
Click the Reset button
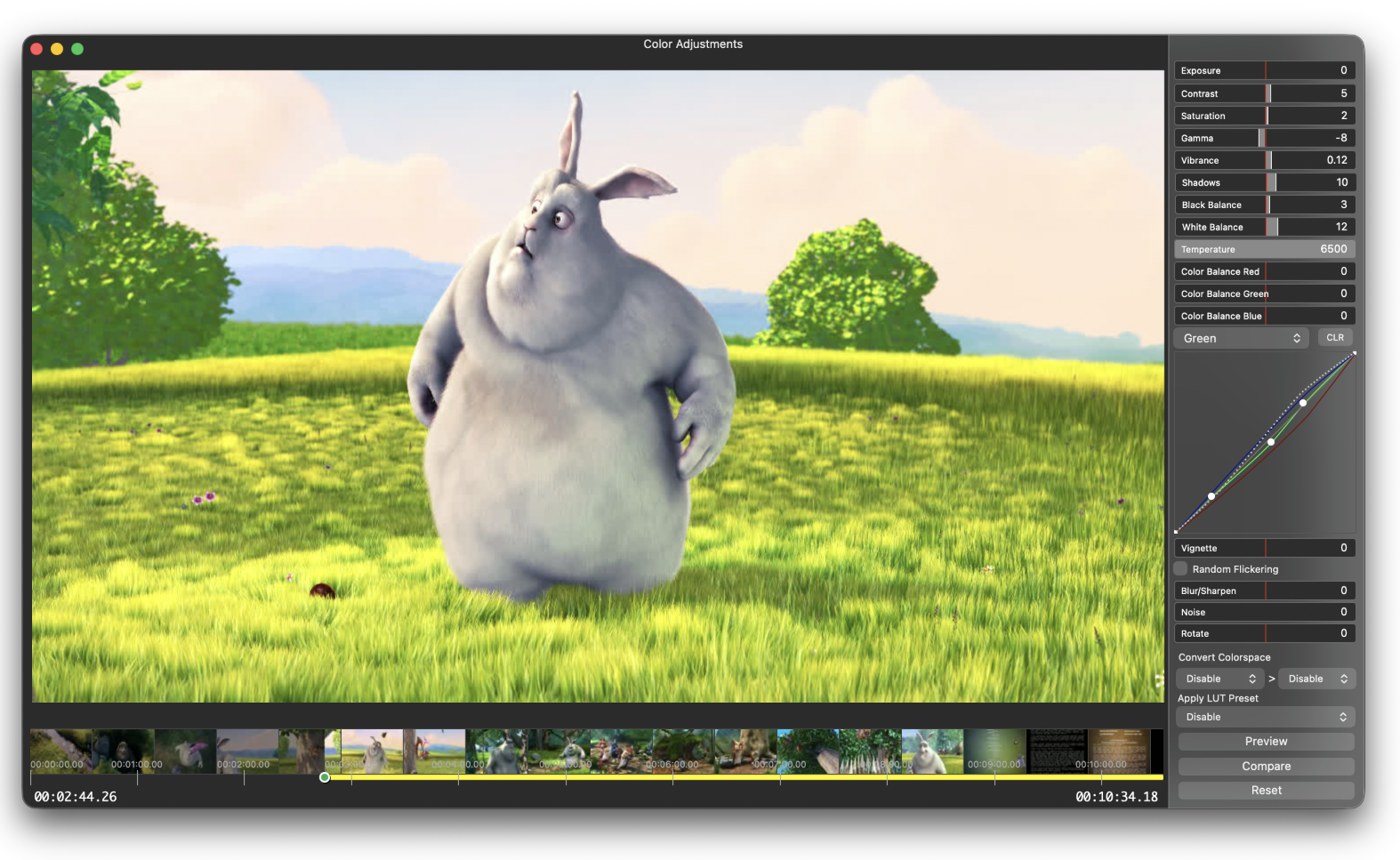[x=1266, y=790]
